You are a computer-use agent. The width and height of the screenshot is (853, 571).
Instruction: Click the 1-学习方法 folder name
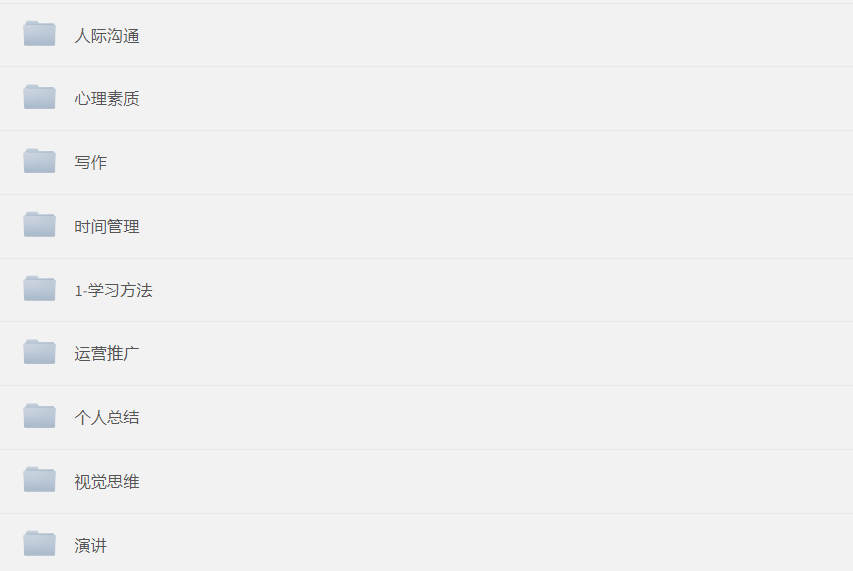point(113,291)
